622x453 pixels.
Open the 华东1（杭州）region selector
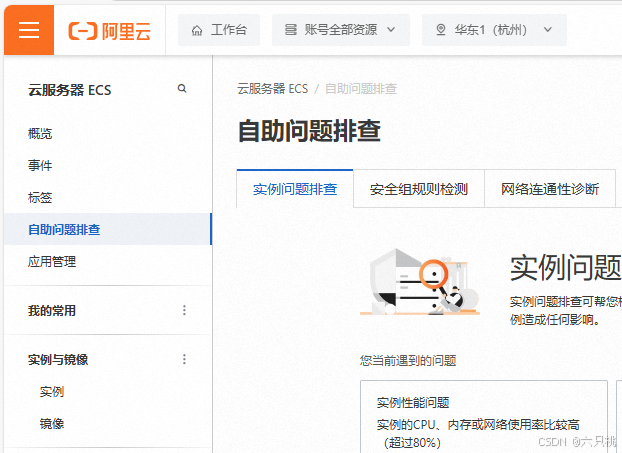pos(494,30)
